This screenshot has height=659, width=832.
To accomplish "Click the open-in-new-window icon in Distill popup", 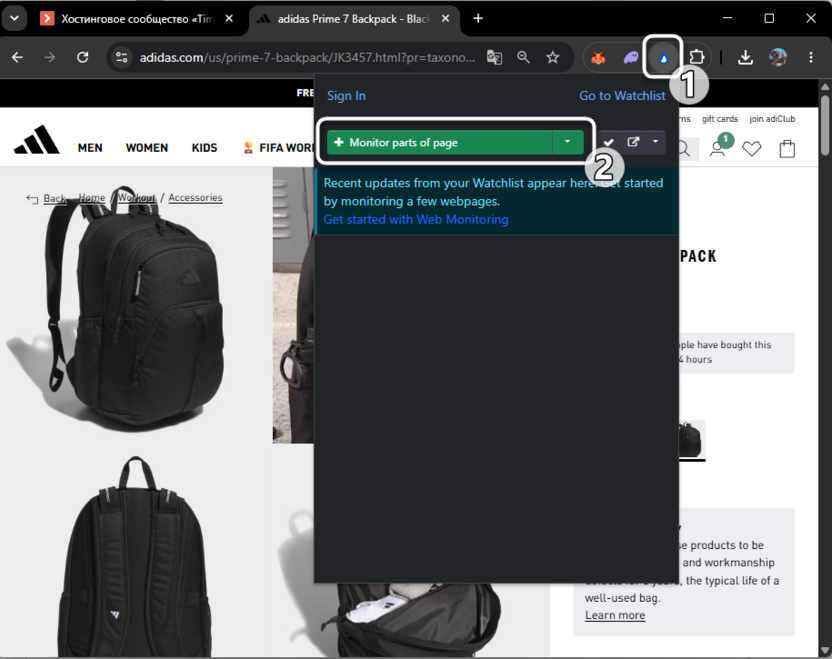I will 633,142.
